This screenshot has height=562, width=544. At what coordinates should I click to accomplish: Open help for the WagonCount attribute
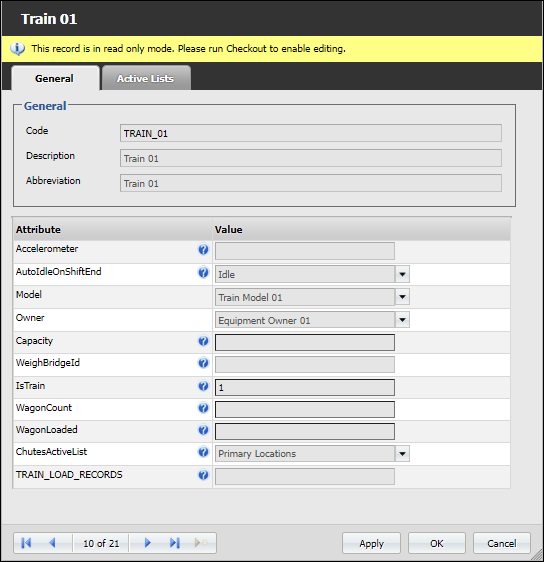tap(203, 408)
